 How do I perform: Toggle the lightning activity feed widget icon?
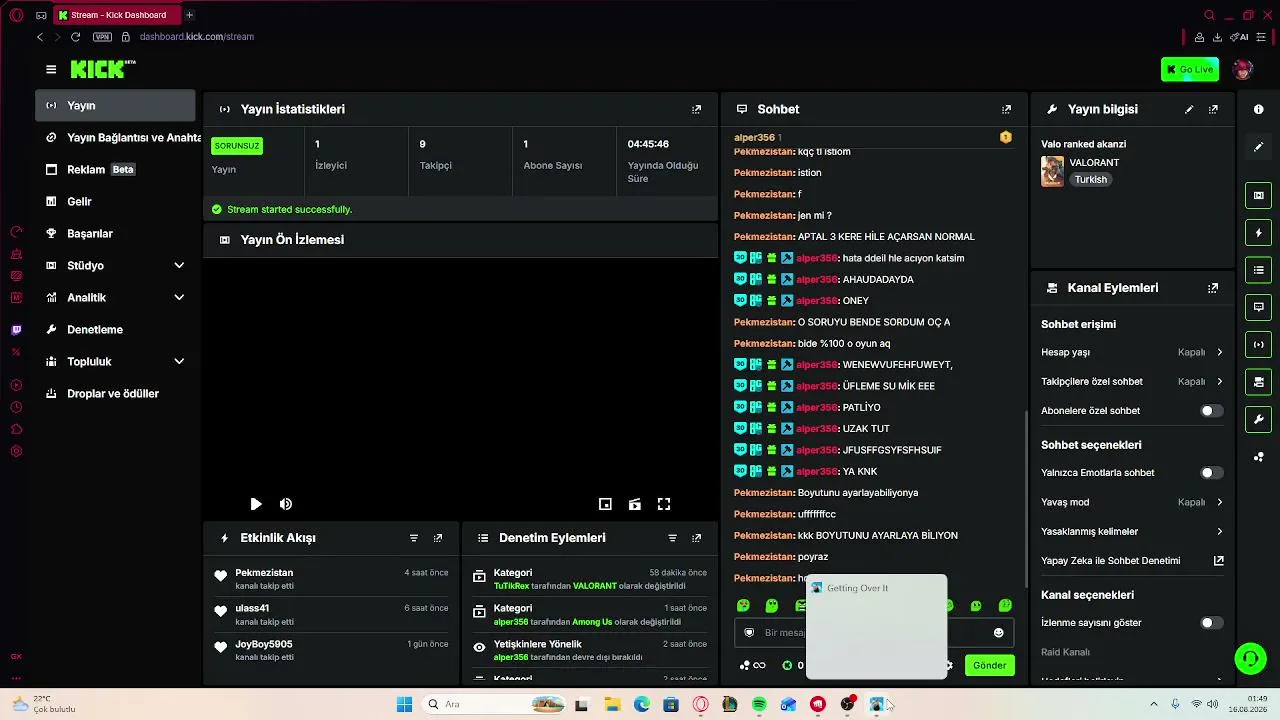(1259, 233)
